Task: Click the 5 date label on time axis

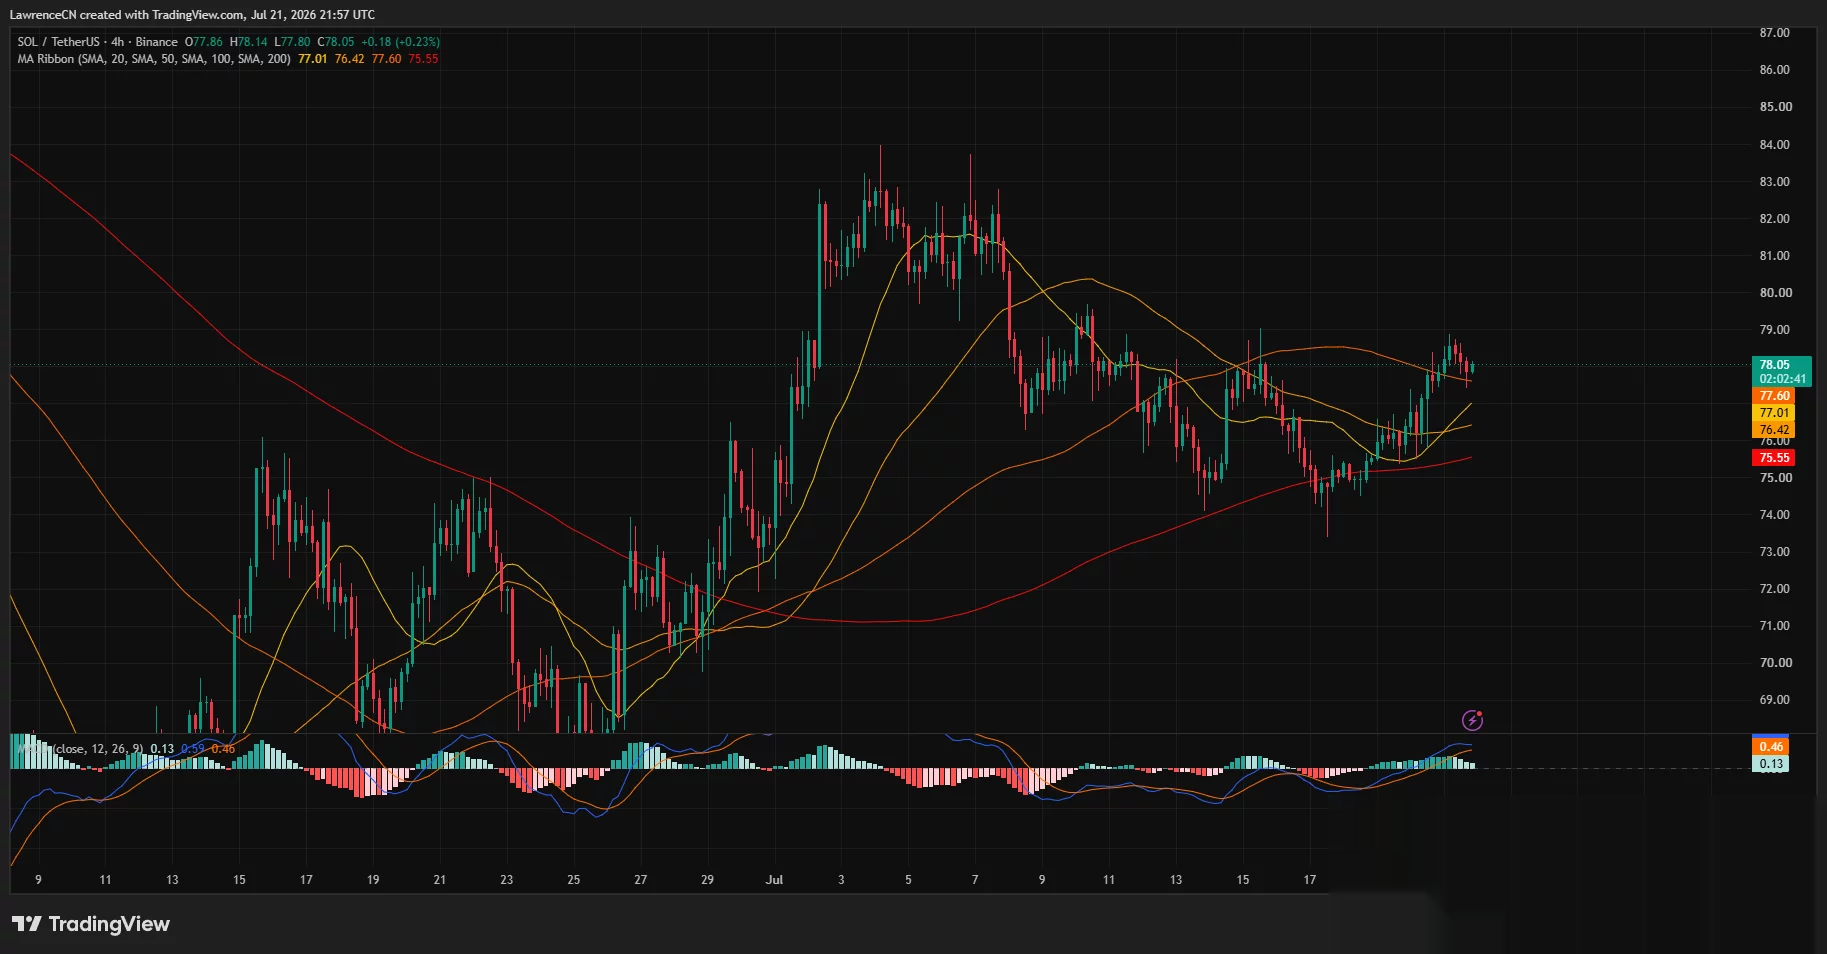Action: click(908, 880)
